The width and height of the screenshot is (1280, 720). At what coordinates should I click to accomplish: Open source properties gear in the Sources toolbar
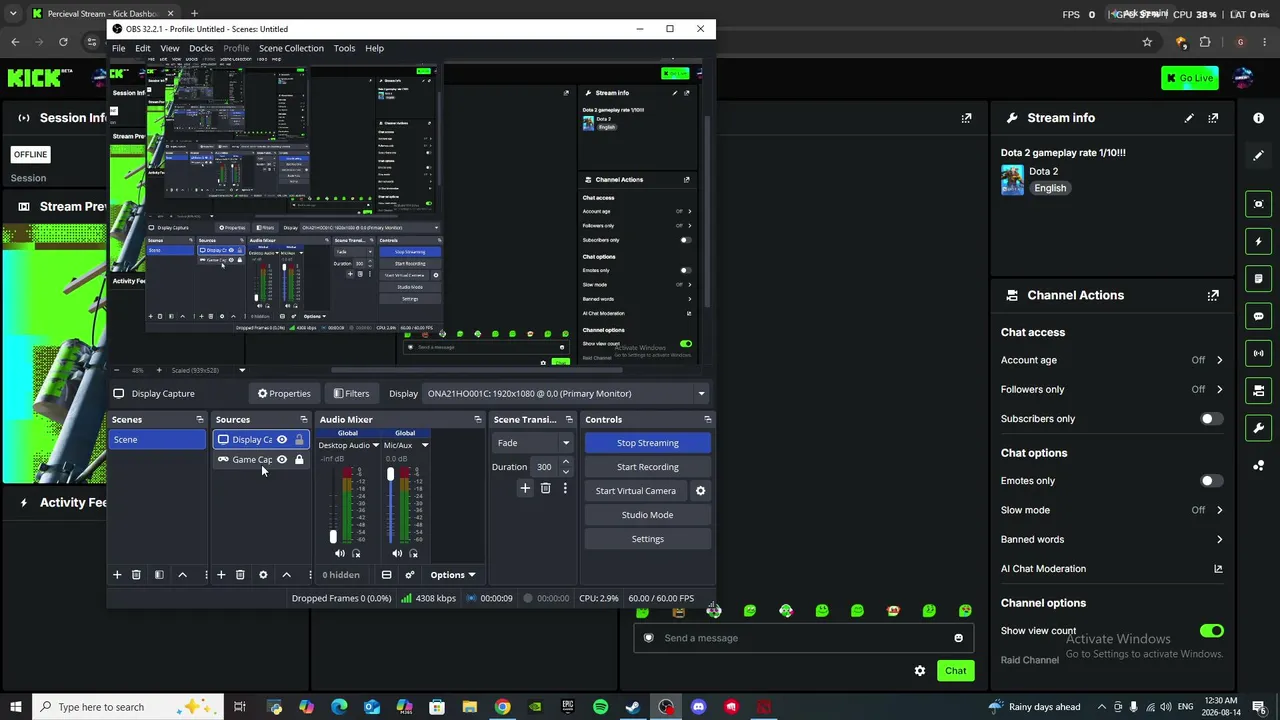(263, 575)
